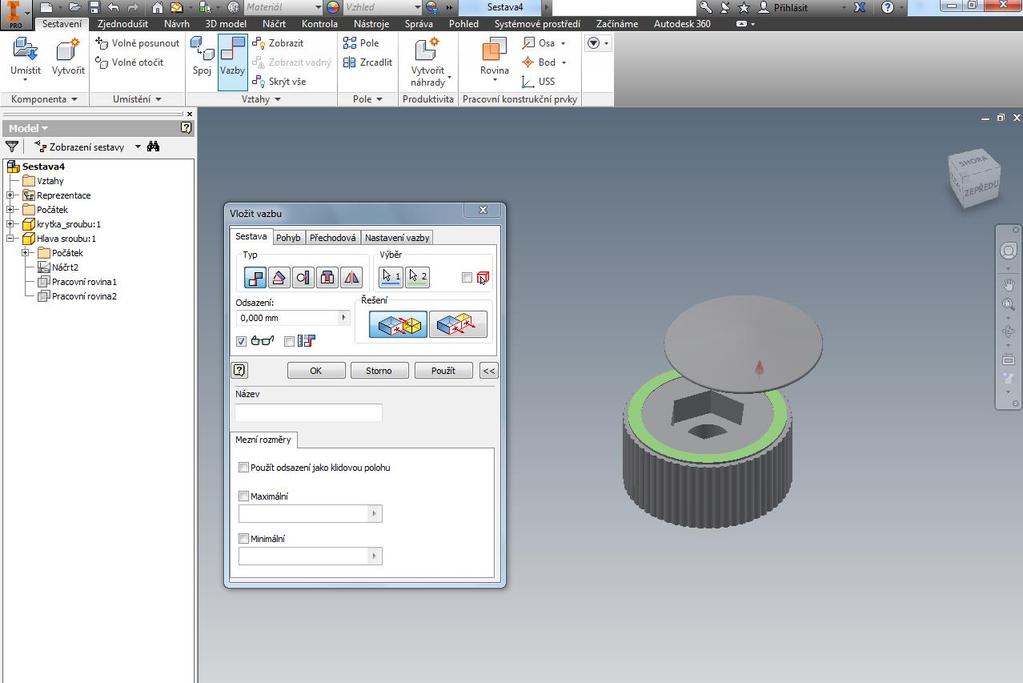Expand the krytka_sroubu:1 tree node

pyautogui.click(x=10, y=224)
